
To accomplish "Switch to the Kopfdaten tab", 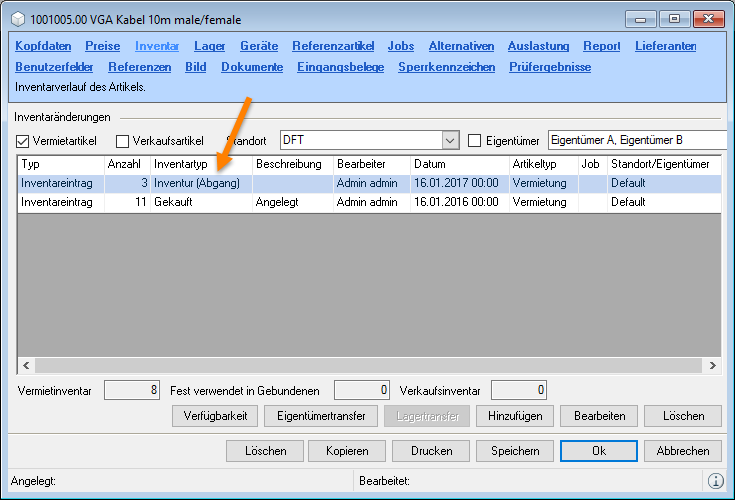I will pos(43,46).
